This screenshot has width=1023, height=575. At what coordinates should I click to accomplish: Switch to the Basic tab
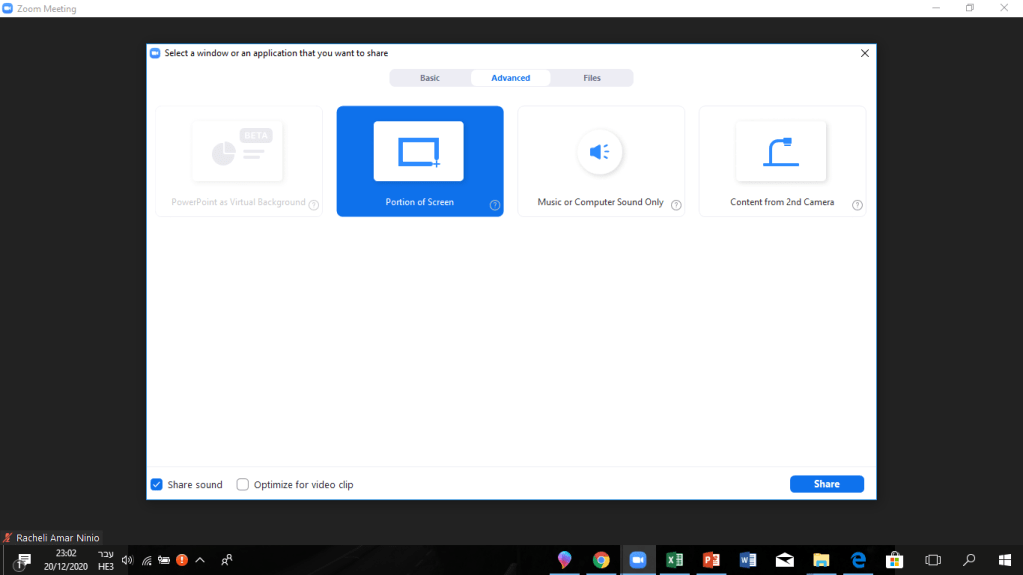coord(429,78)
